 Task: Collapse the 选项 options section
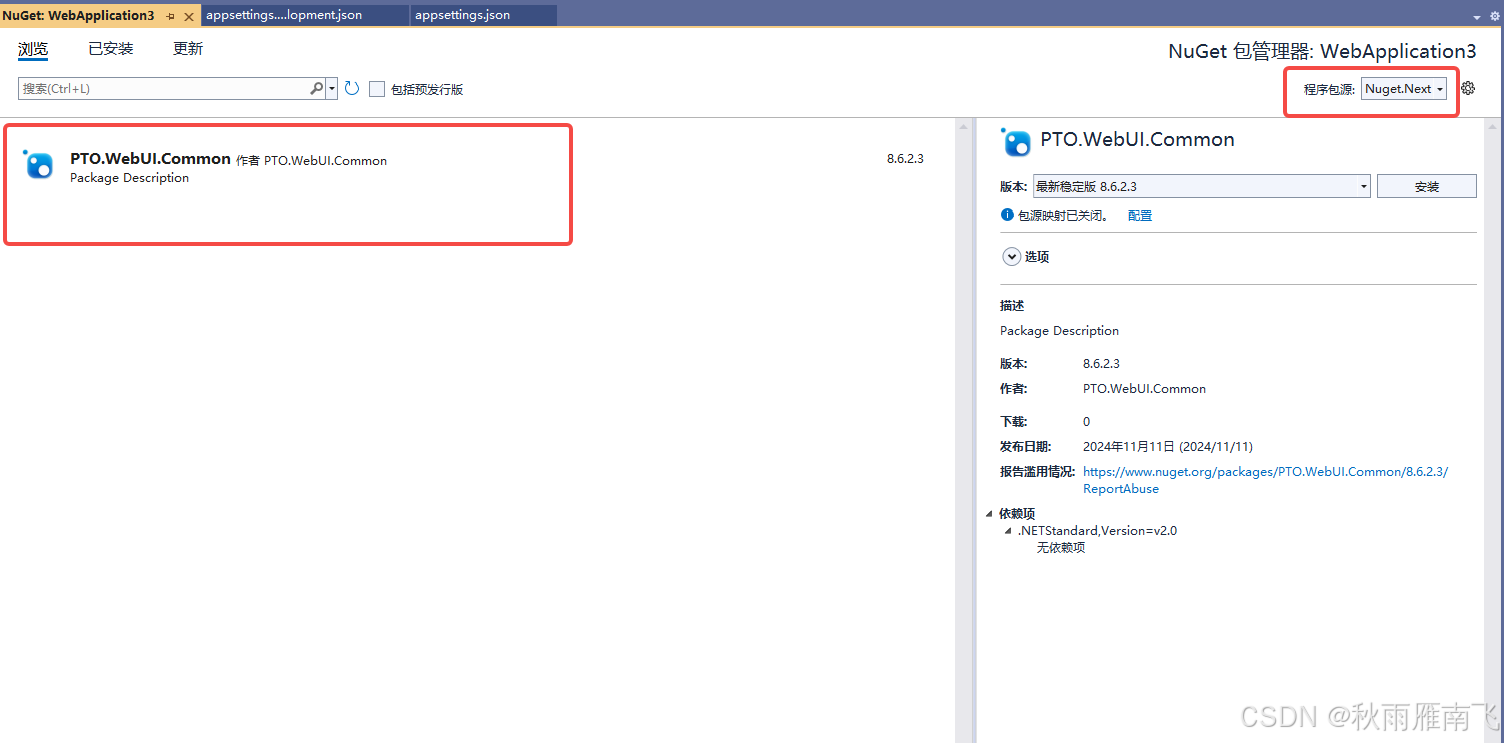1011,256
